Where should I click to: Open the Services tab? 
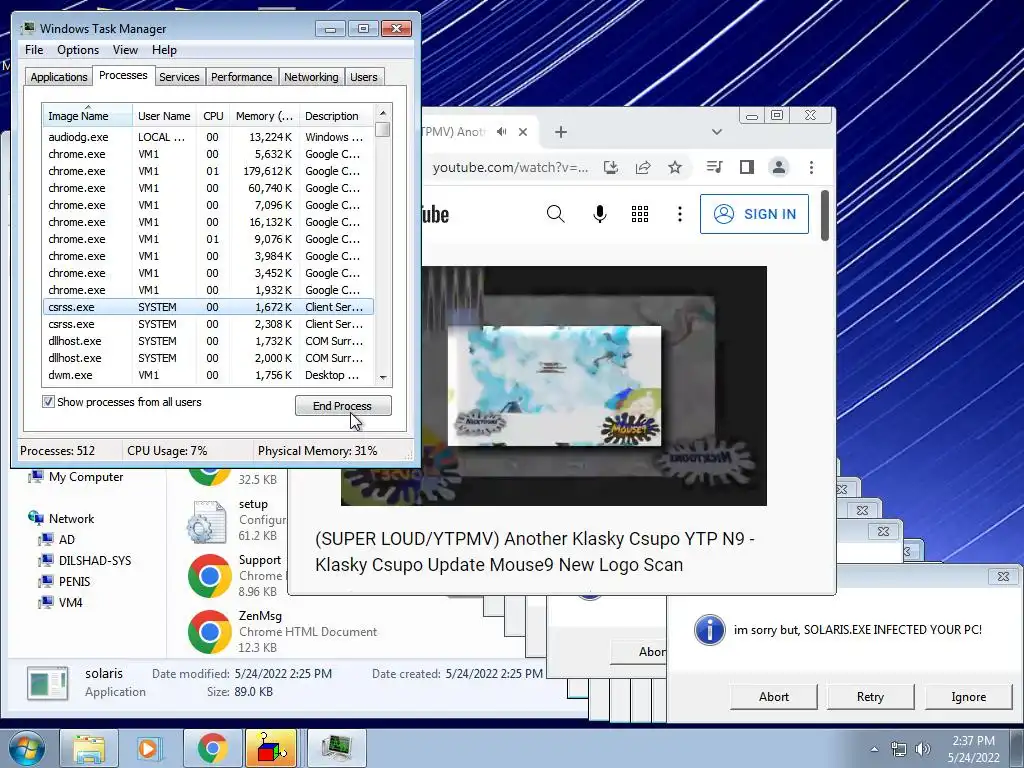[x=179, y=77]
